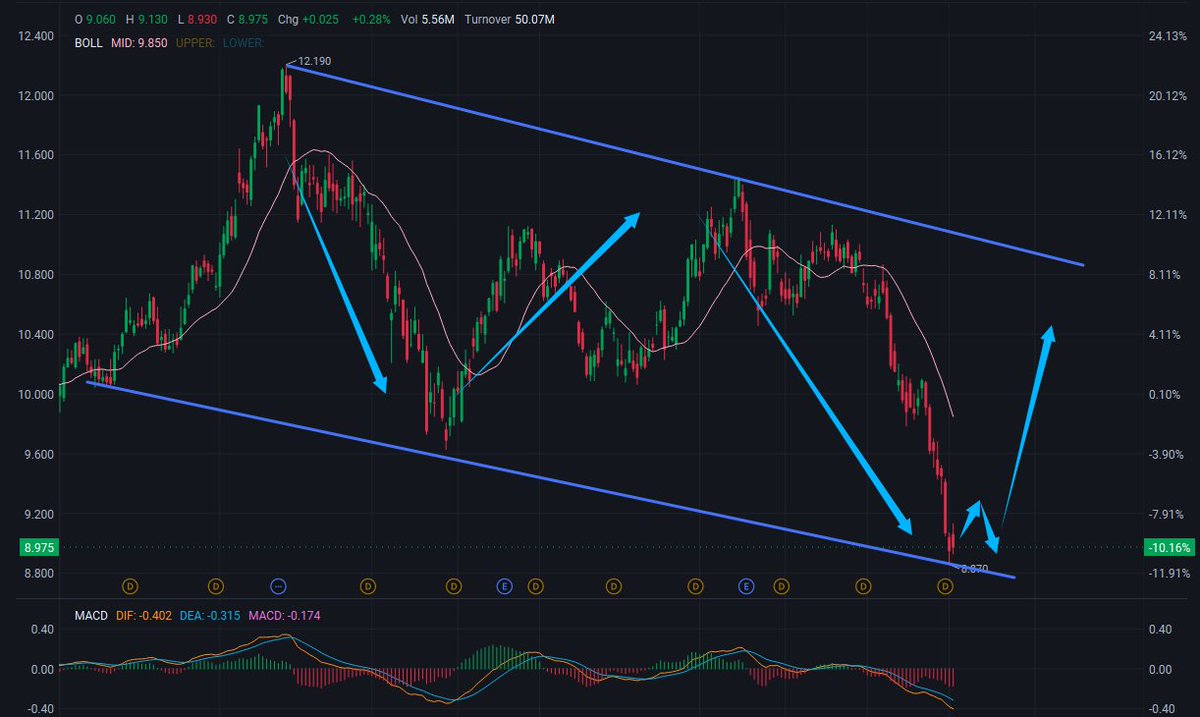Click the MACD: -0.174 value
This screenshot has height=717, width=1200.
(287, 615)
